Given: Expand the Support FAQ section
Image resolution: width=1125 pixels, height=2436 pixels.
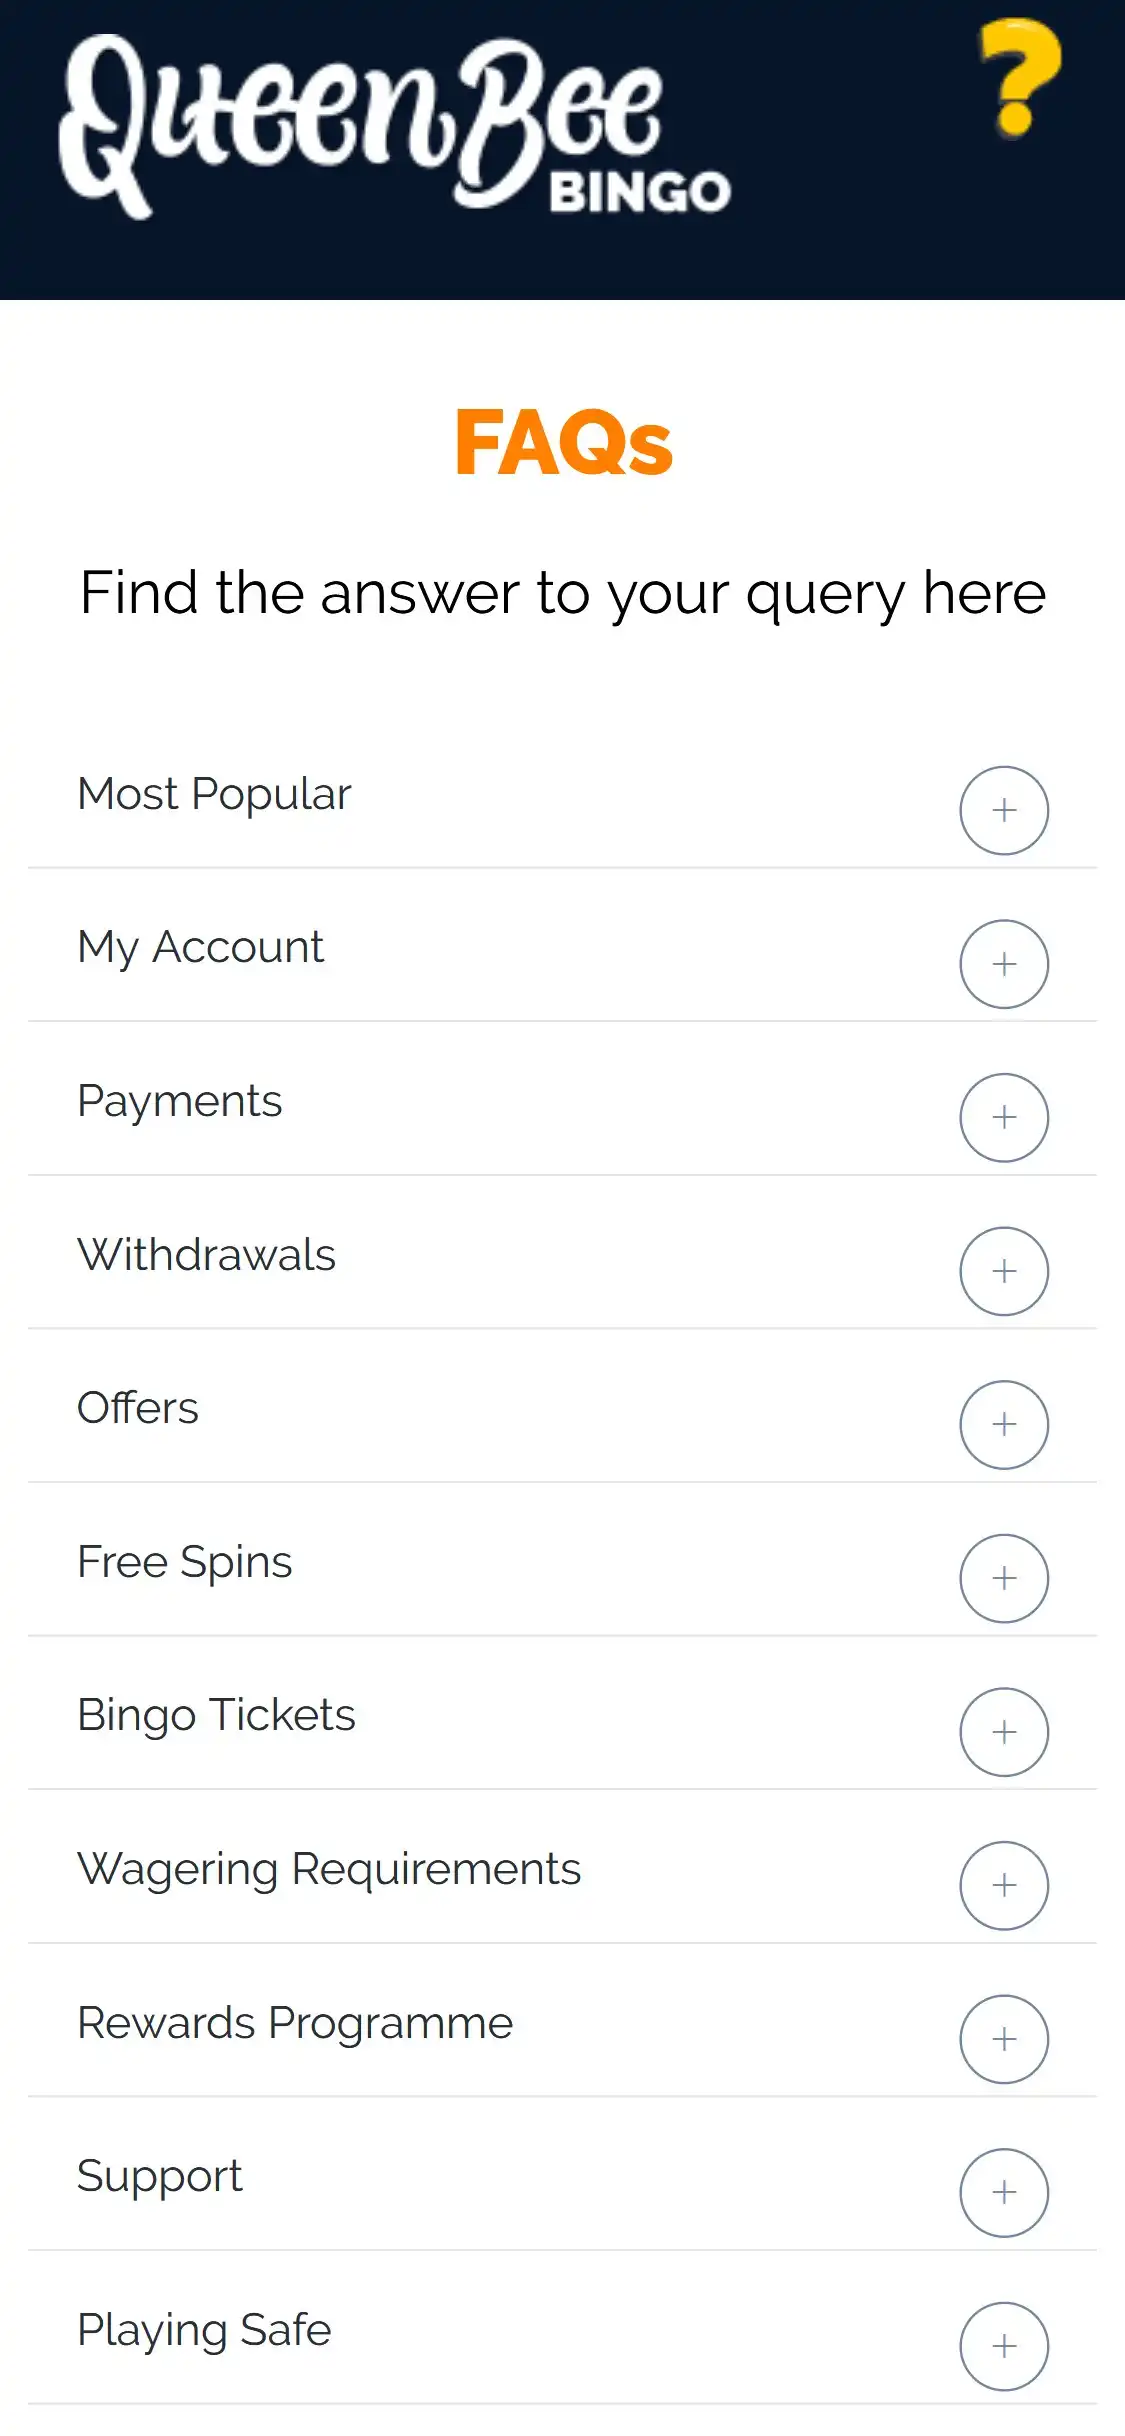Looking at the screenshot, I should (1004, 2193).
